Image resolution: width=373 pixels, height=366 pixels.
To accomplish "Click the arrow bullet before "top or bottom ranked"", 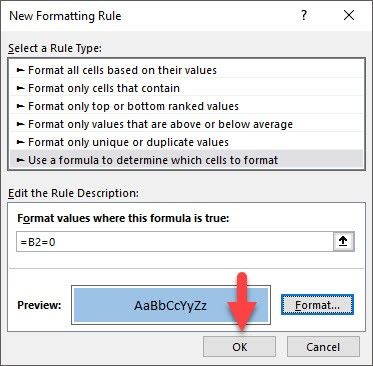I will 21,106.
